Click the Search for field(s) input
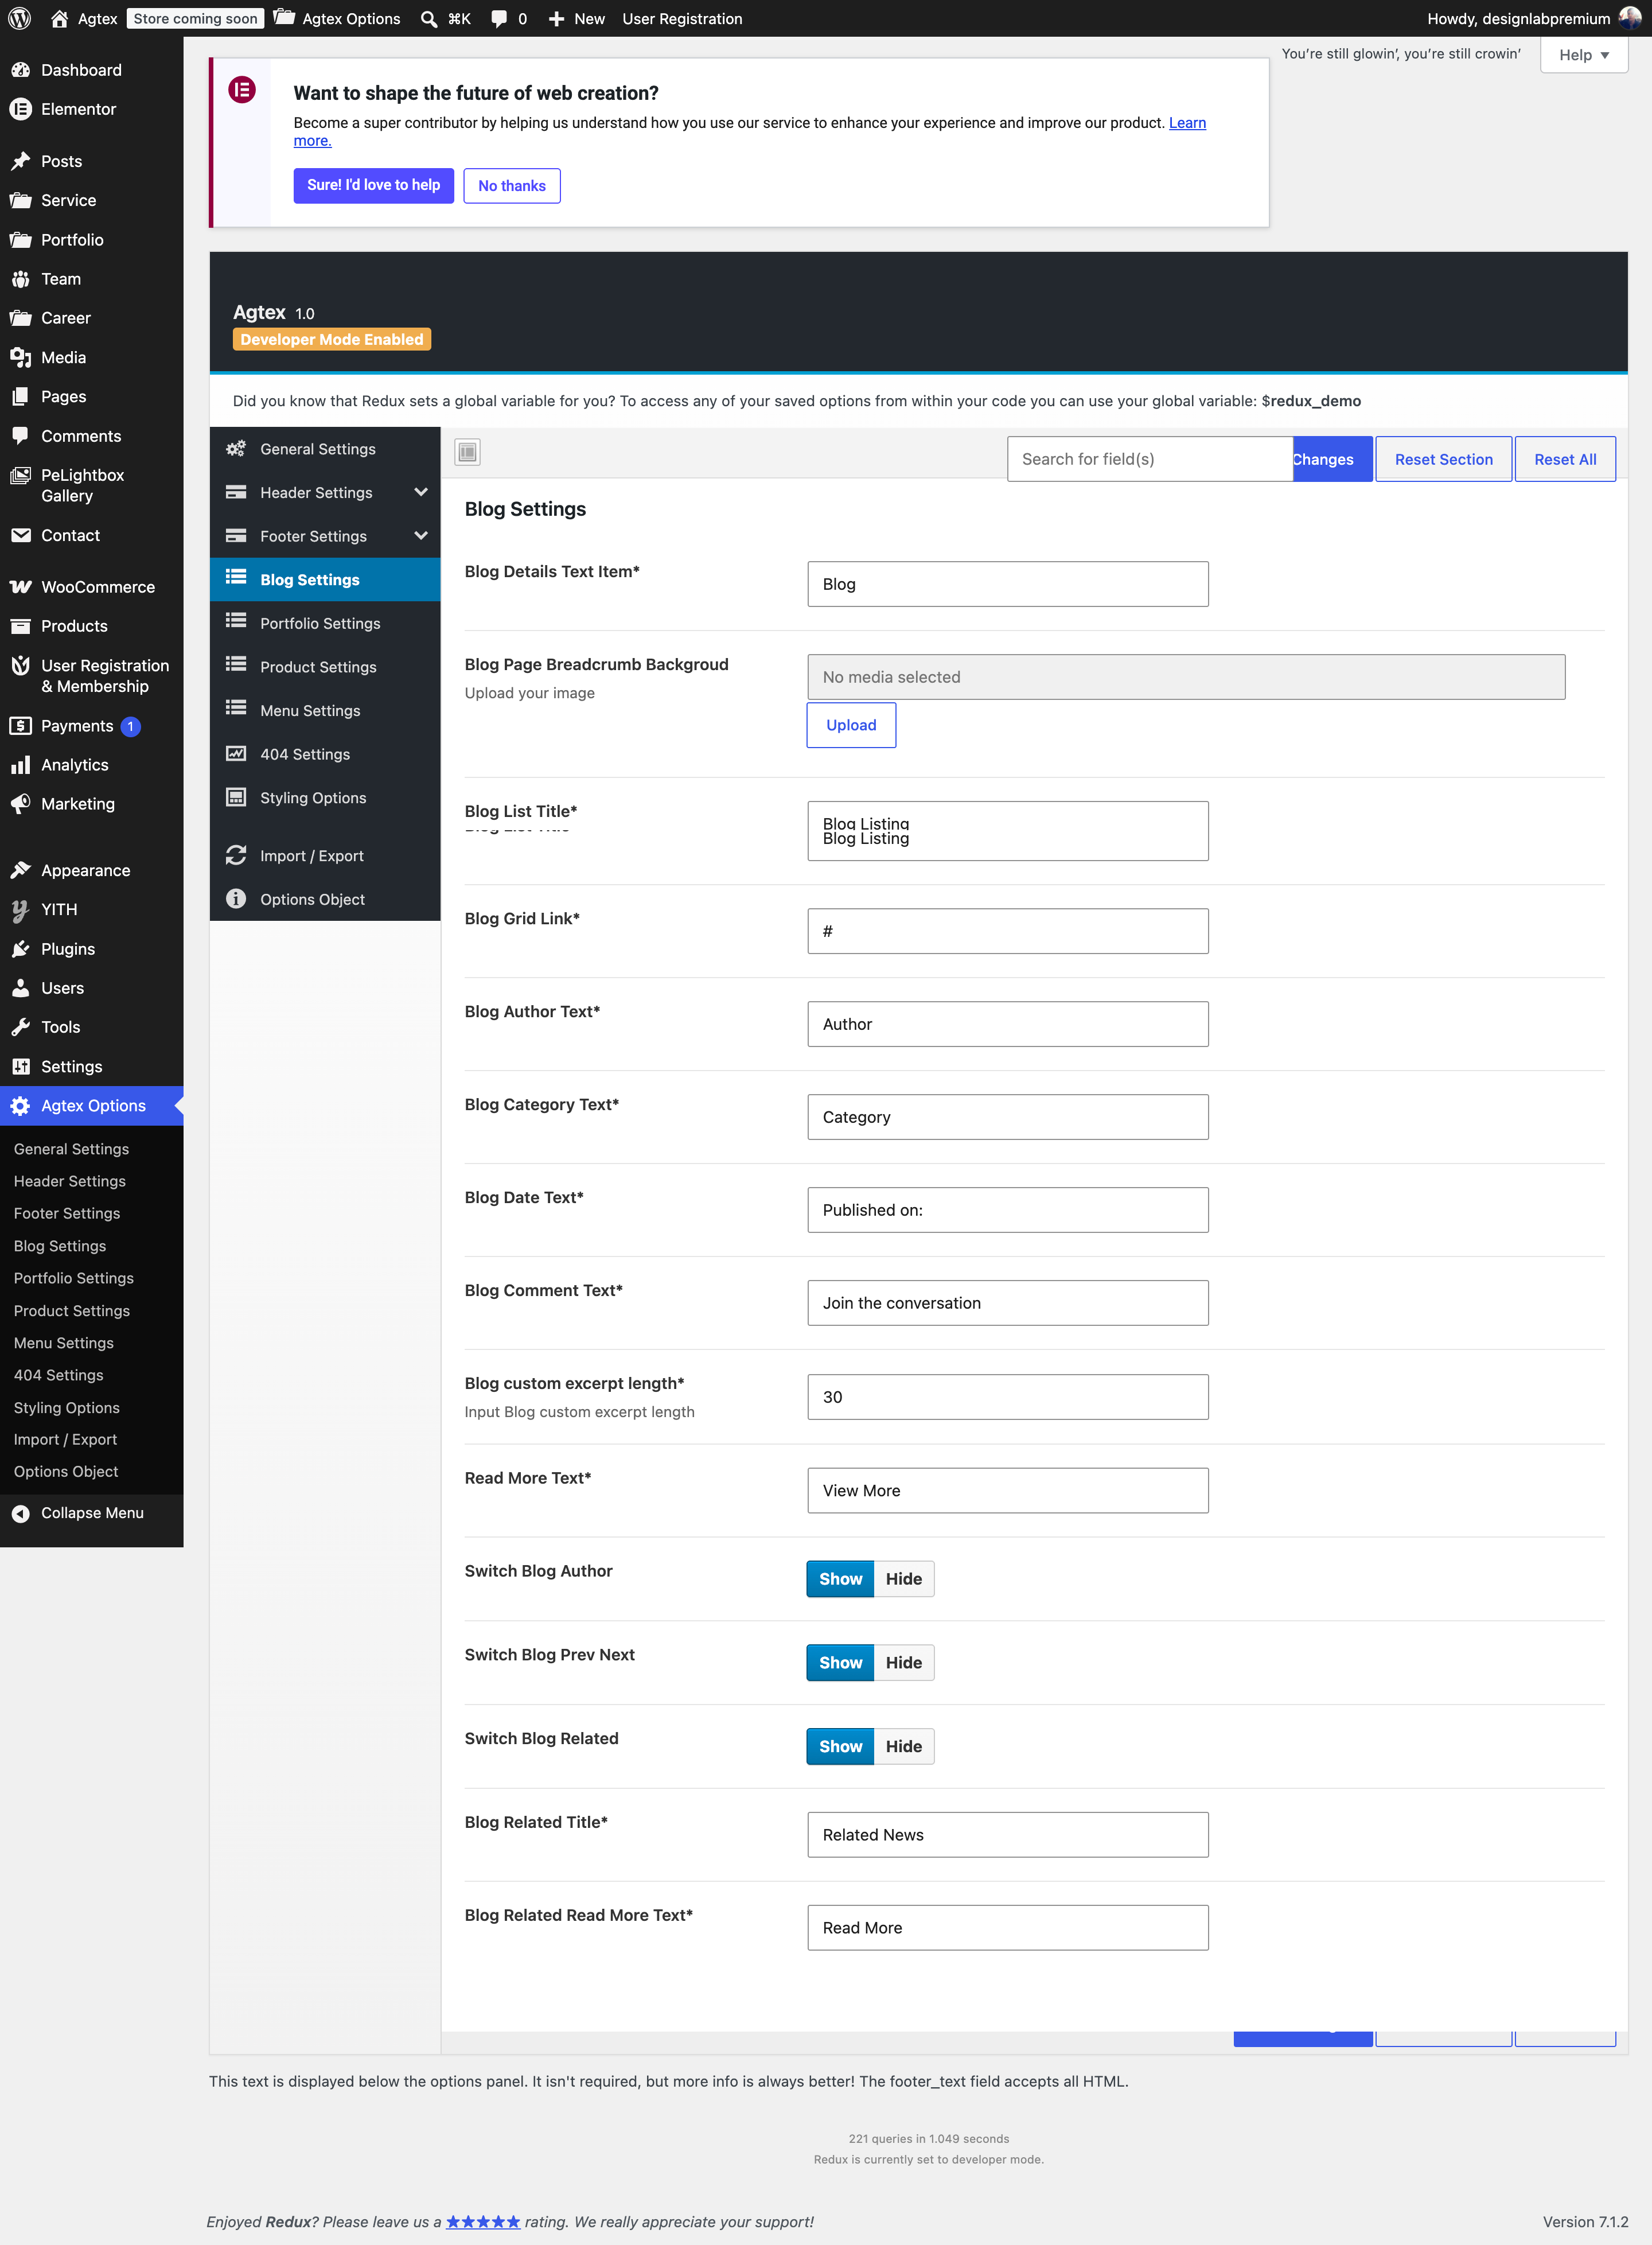 1150,459
